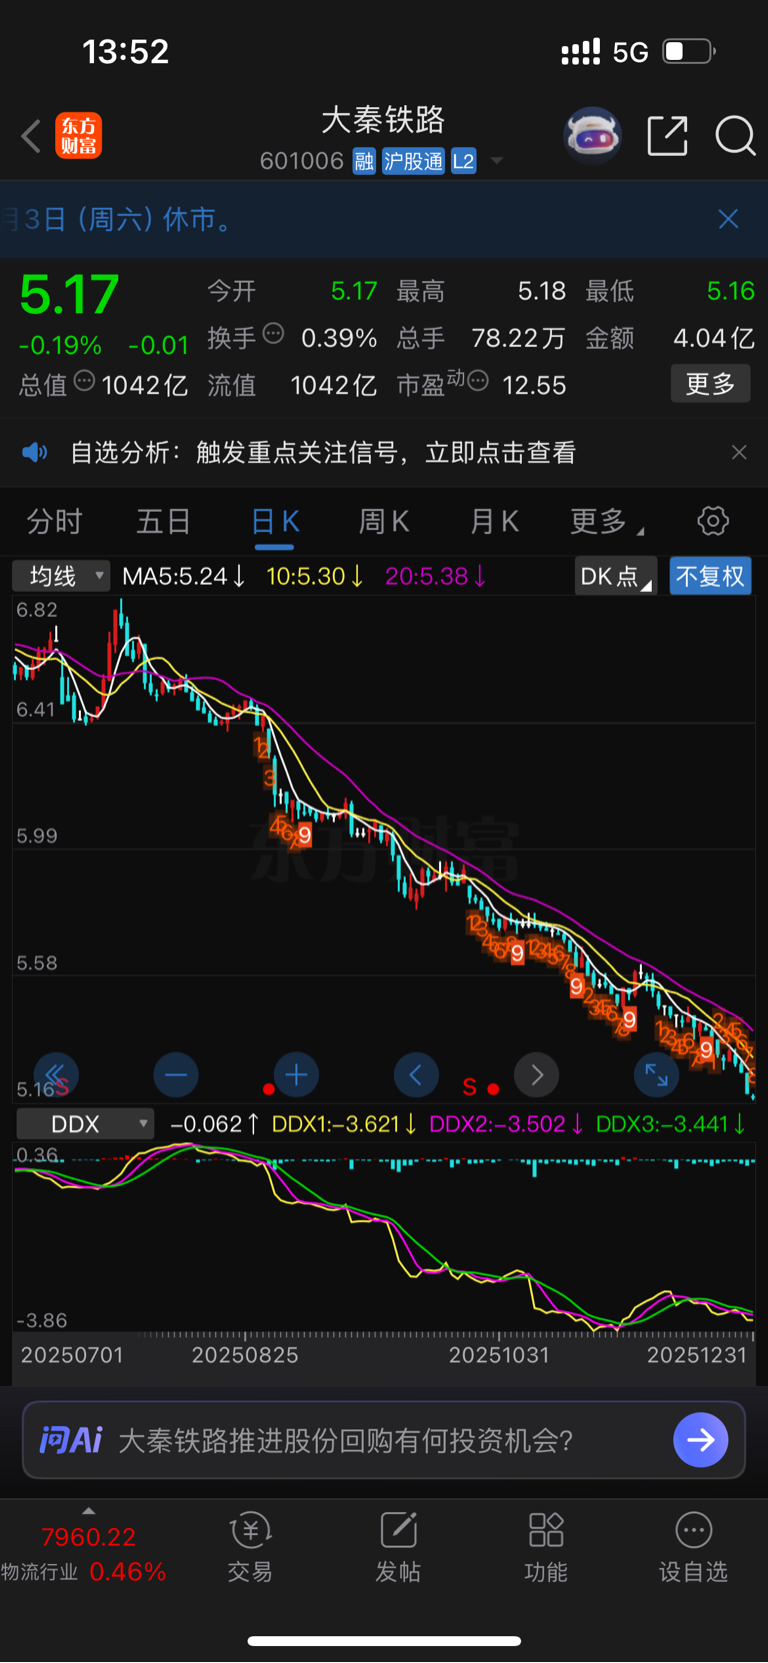The height and width of the screenshot is (1663, 768).
Task: Open DDX sub-indicator dropdown
Action: coord(85,1124)
